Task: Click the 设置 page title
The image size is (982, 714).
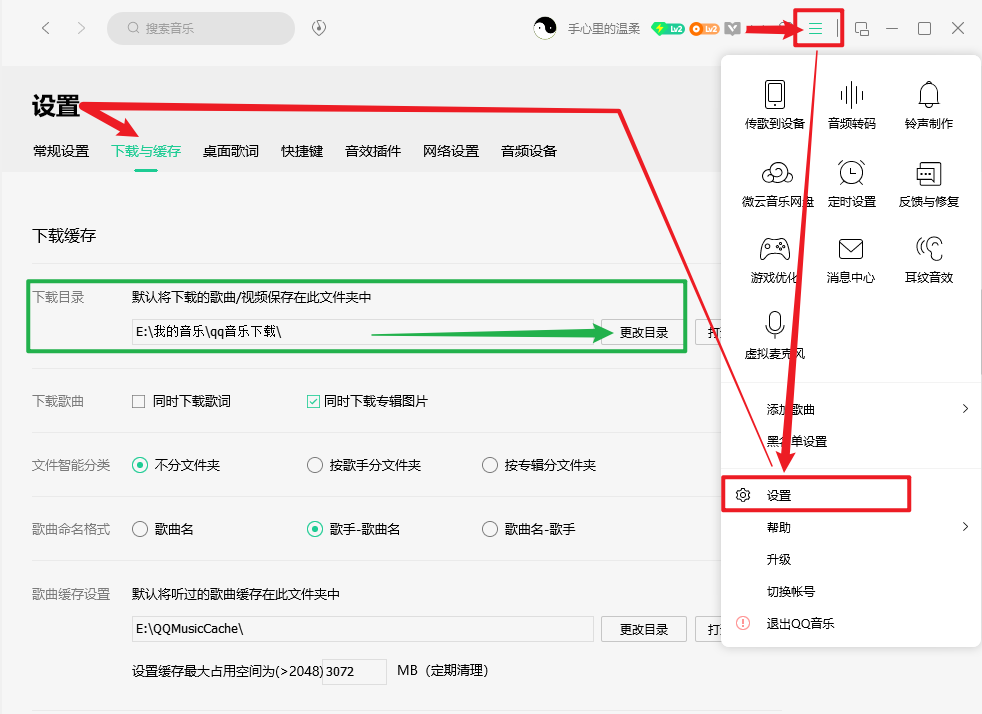Action: (56, 106)
